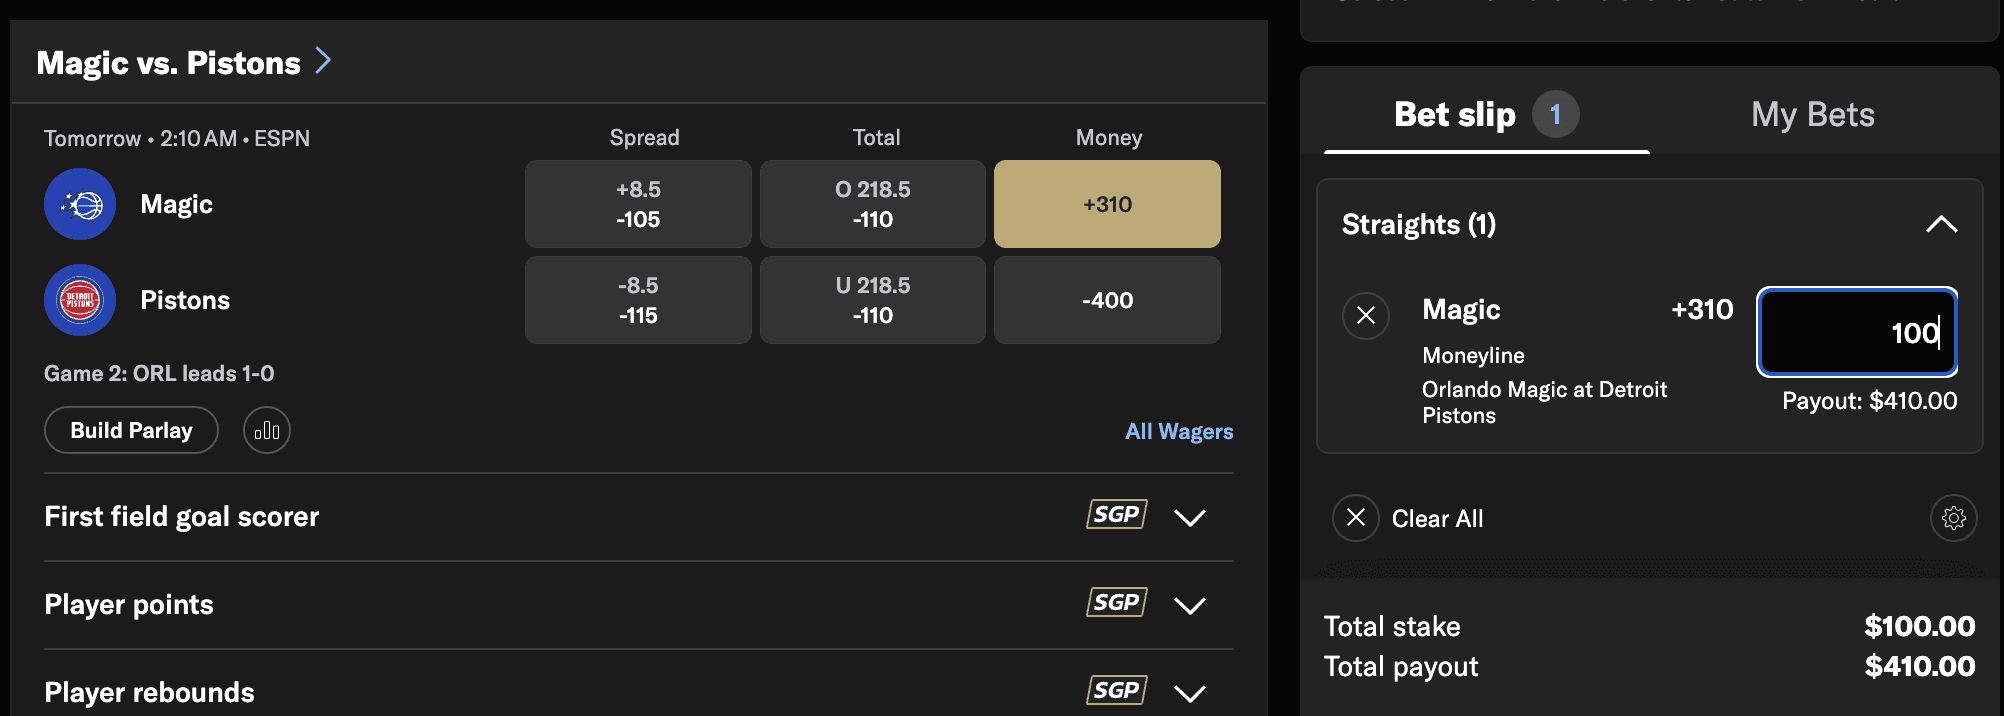The image size is (2004, 716).
Task: Open All Wagers for this game
Action: (x=1179, y=431)
